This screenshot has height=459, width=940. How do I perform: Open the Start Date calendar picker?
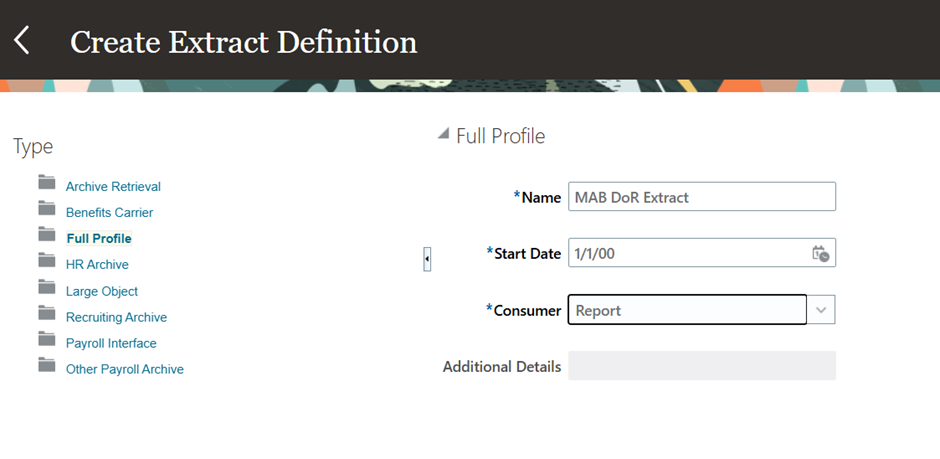(x=820, y=253)
